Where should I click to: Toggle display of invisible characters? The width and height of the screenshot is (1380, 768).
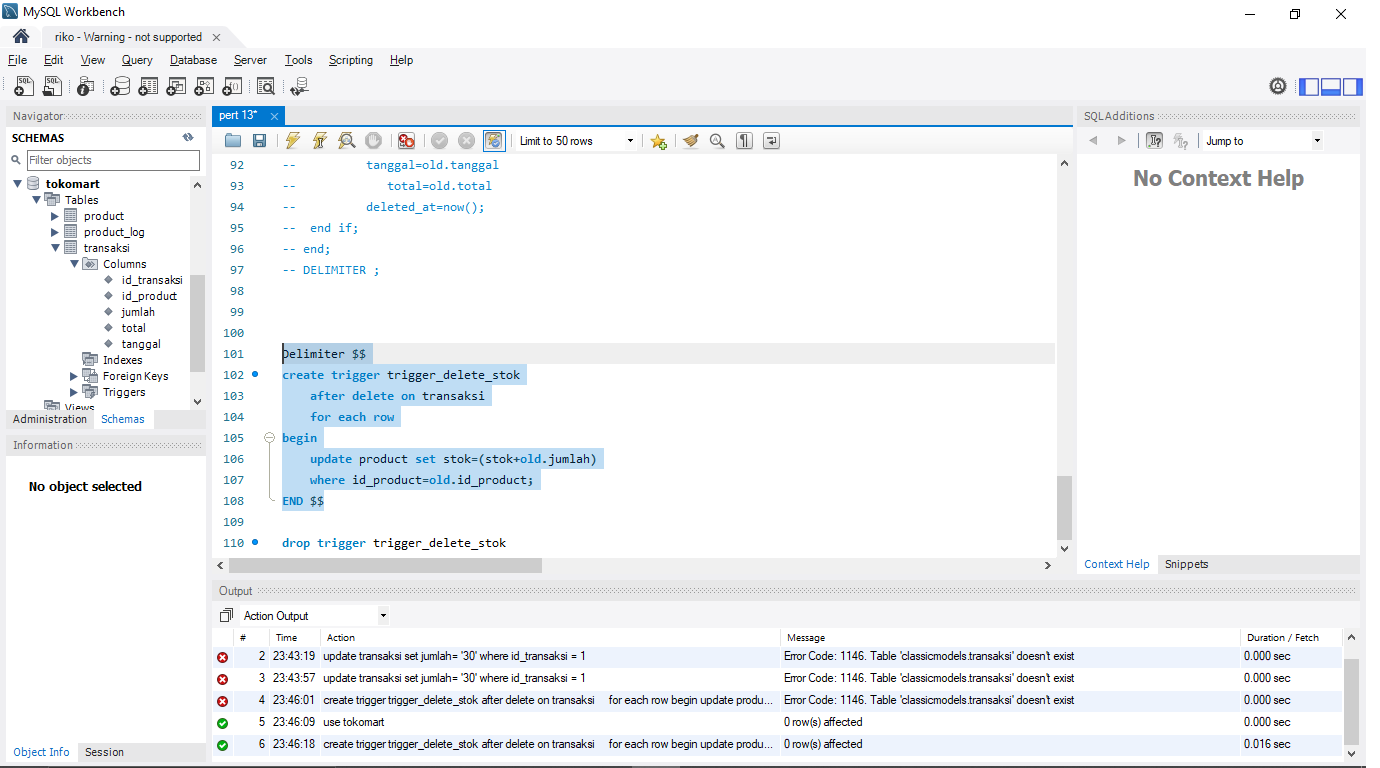(744, 141)
